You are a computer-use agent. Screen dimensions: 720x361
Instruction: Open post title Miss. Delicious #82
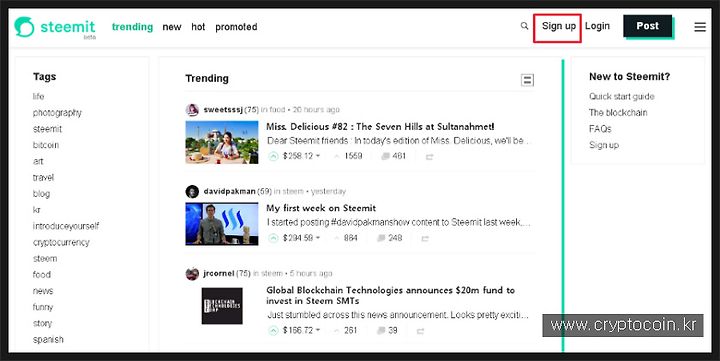coord(380,127)
